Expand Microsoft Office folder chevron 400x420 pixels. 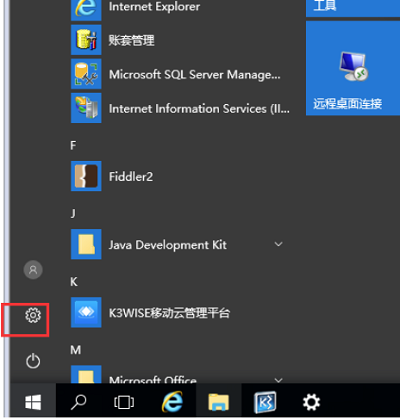[x=278, y=380]
